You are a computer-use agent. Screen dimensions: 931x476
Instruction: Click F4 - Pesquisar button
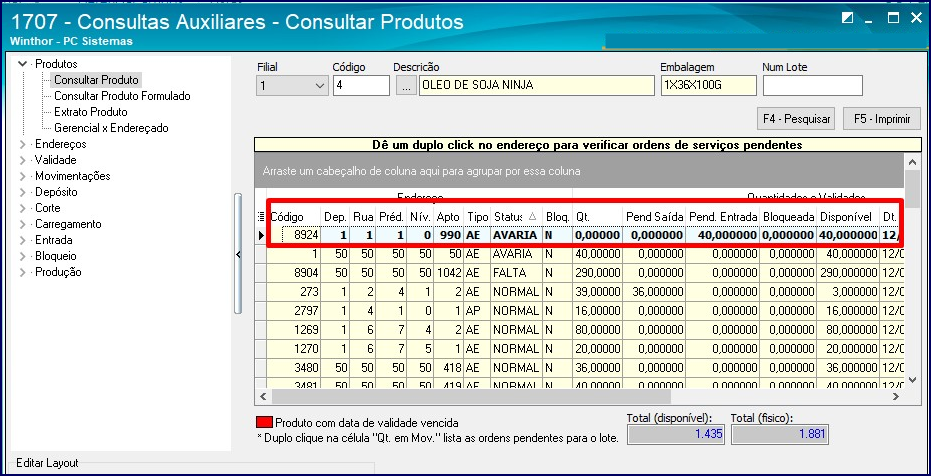796,119
